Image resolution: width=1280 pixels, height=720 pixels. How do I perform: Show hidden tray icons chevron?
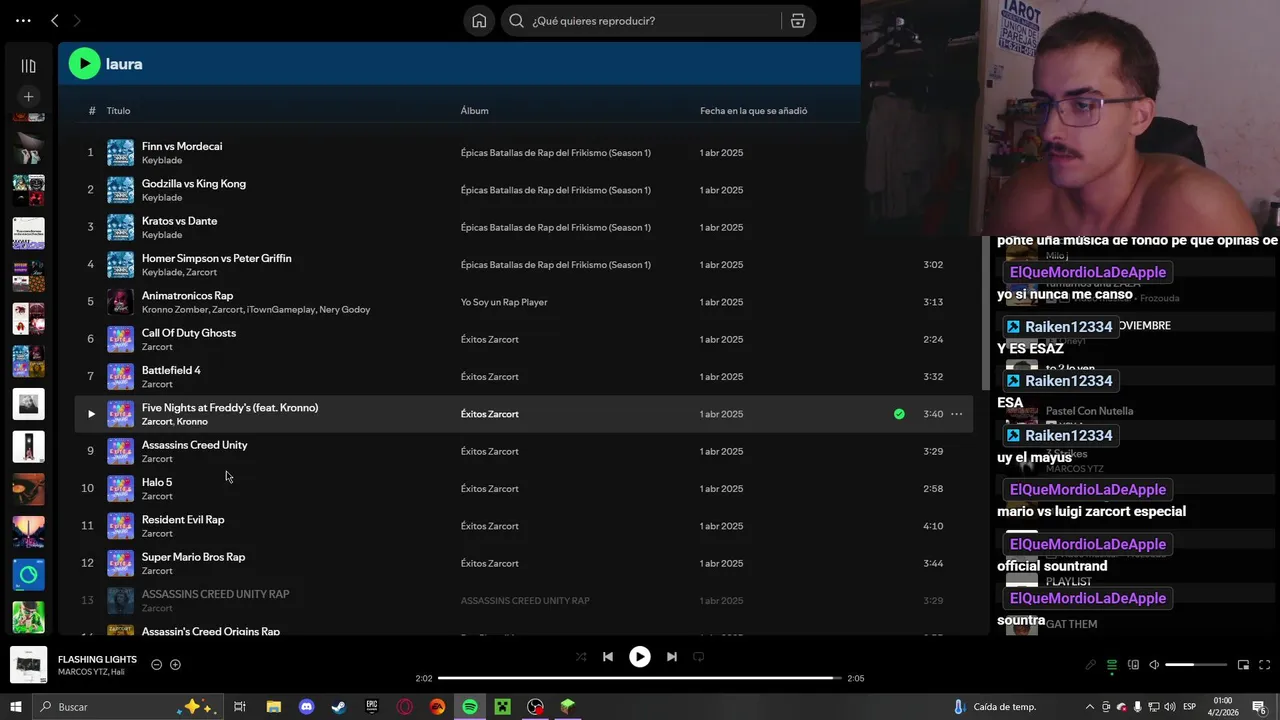[x=1089, y=707]
